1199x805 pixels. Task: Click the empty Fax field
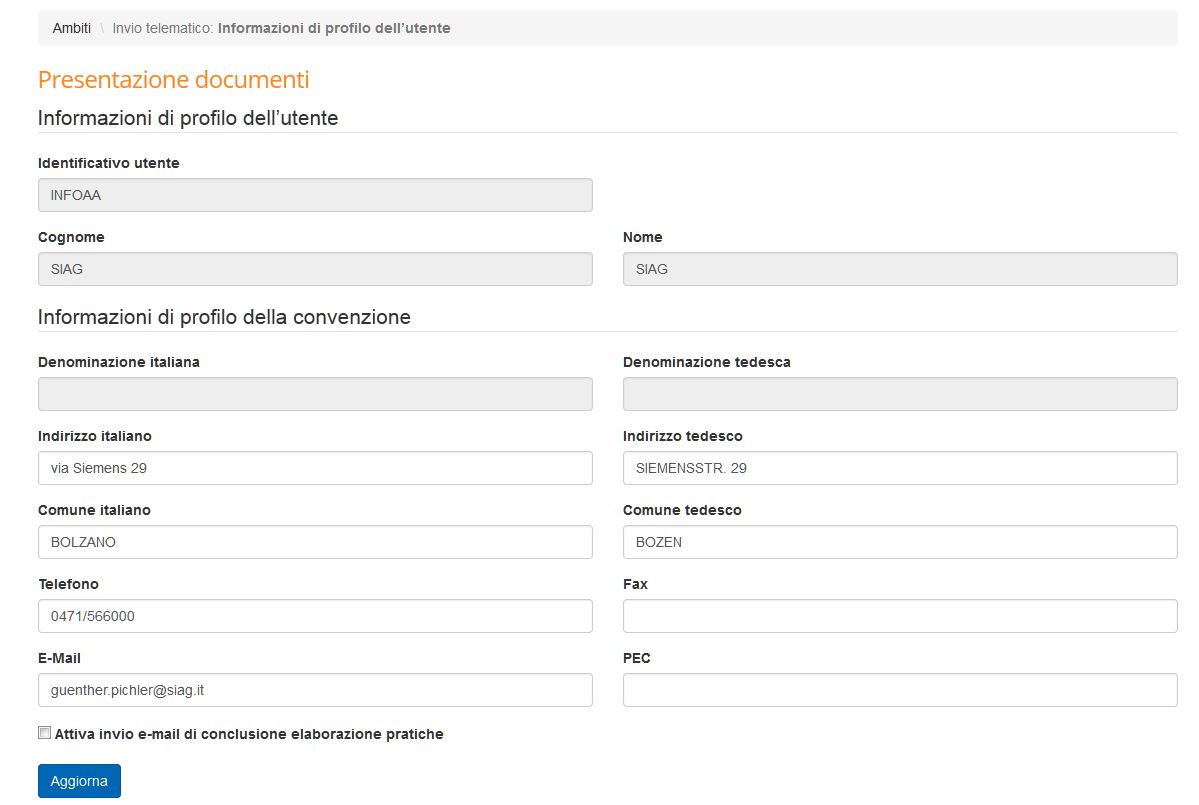click(899, 616)
